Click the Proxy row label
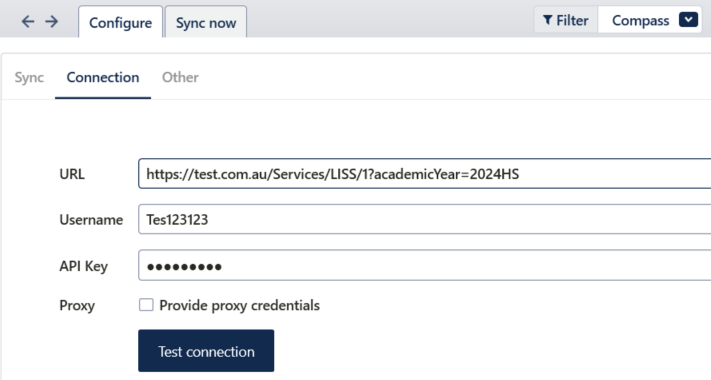This screenshot has width=711, height=380. point(77,306)
